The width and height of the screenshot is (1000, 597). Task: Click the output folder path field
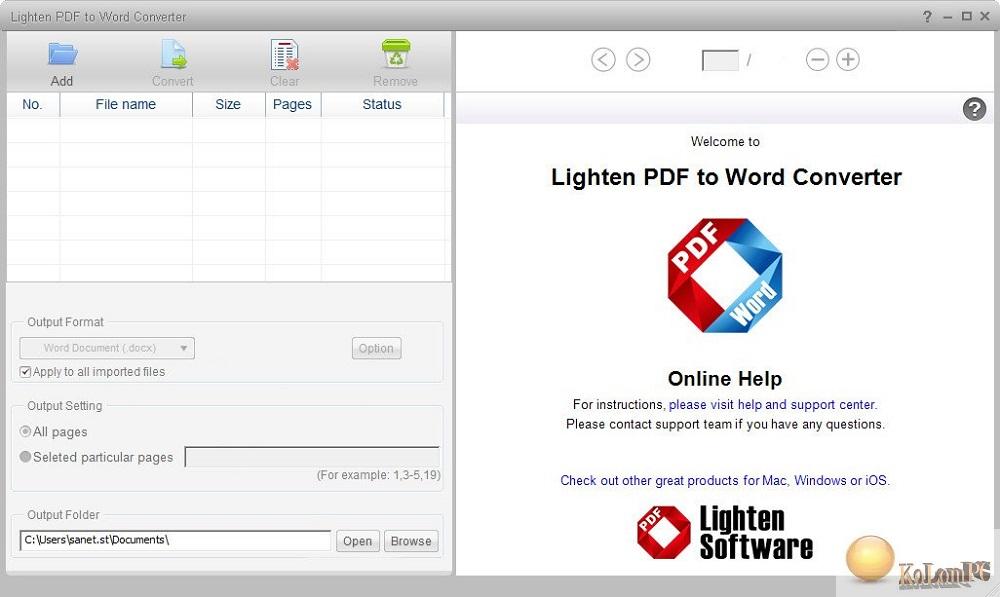(175, 540)
